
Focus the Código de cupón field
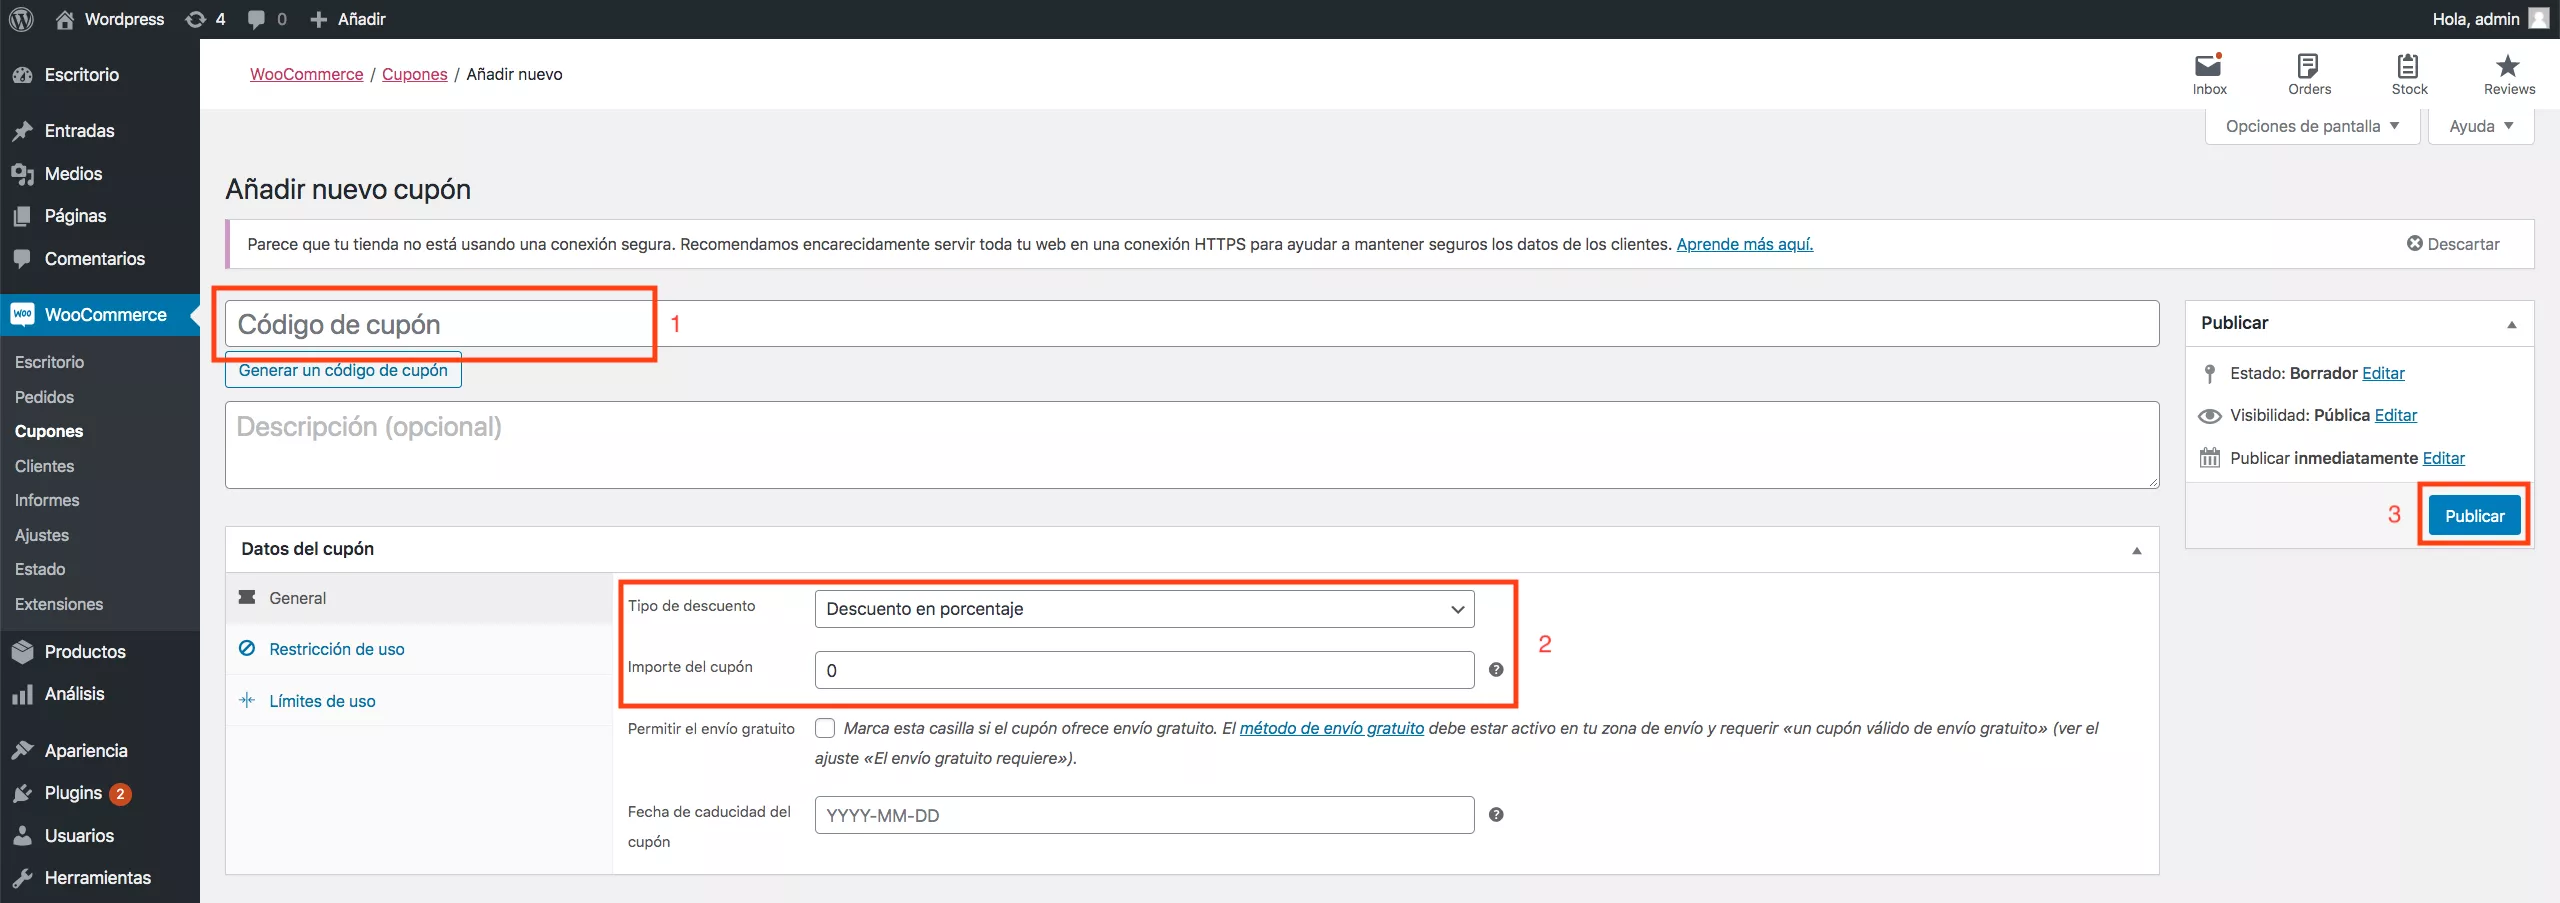tap(1192, 324)
